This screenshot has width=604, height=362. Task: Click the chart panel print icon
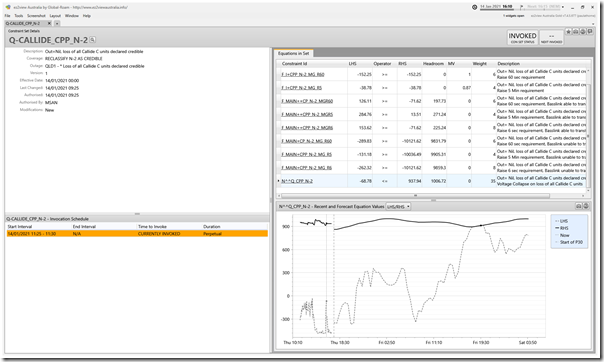pyautogui.click(x=579, y=206)
